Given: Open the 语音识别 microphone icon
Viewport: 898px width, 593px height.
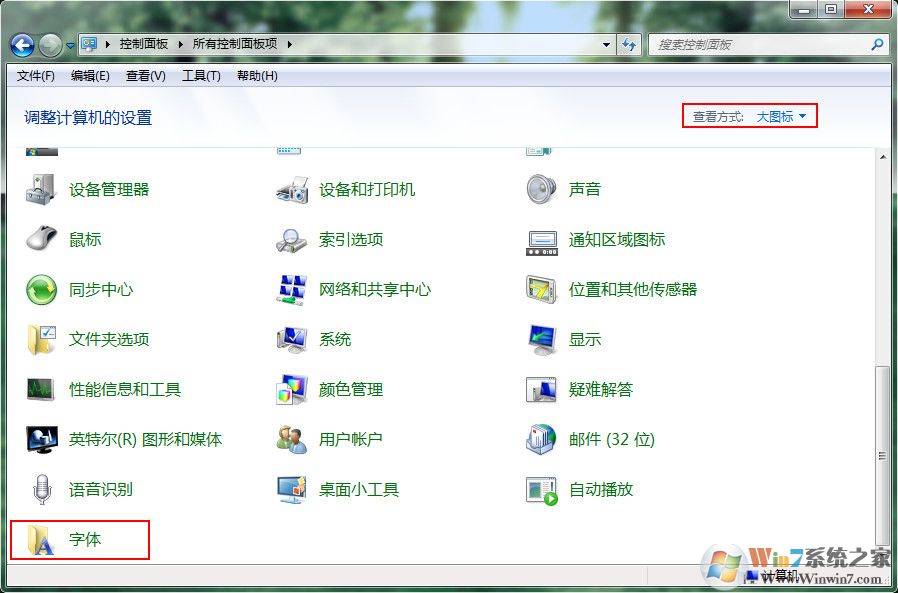Looking at the screenshot, I should (41, 489).
